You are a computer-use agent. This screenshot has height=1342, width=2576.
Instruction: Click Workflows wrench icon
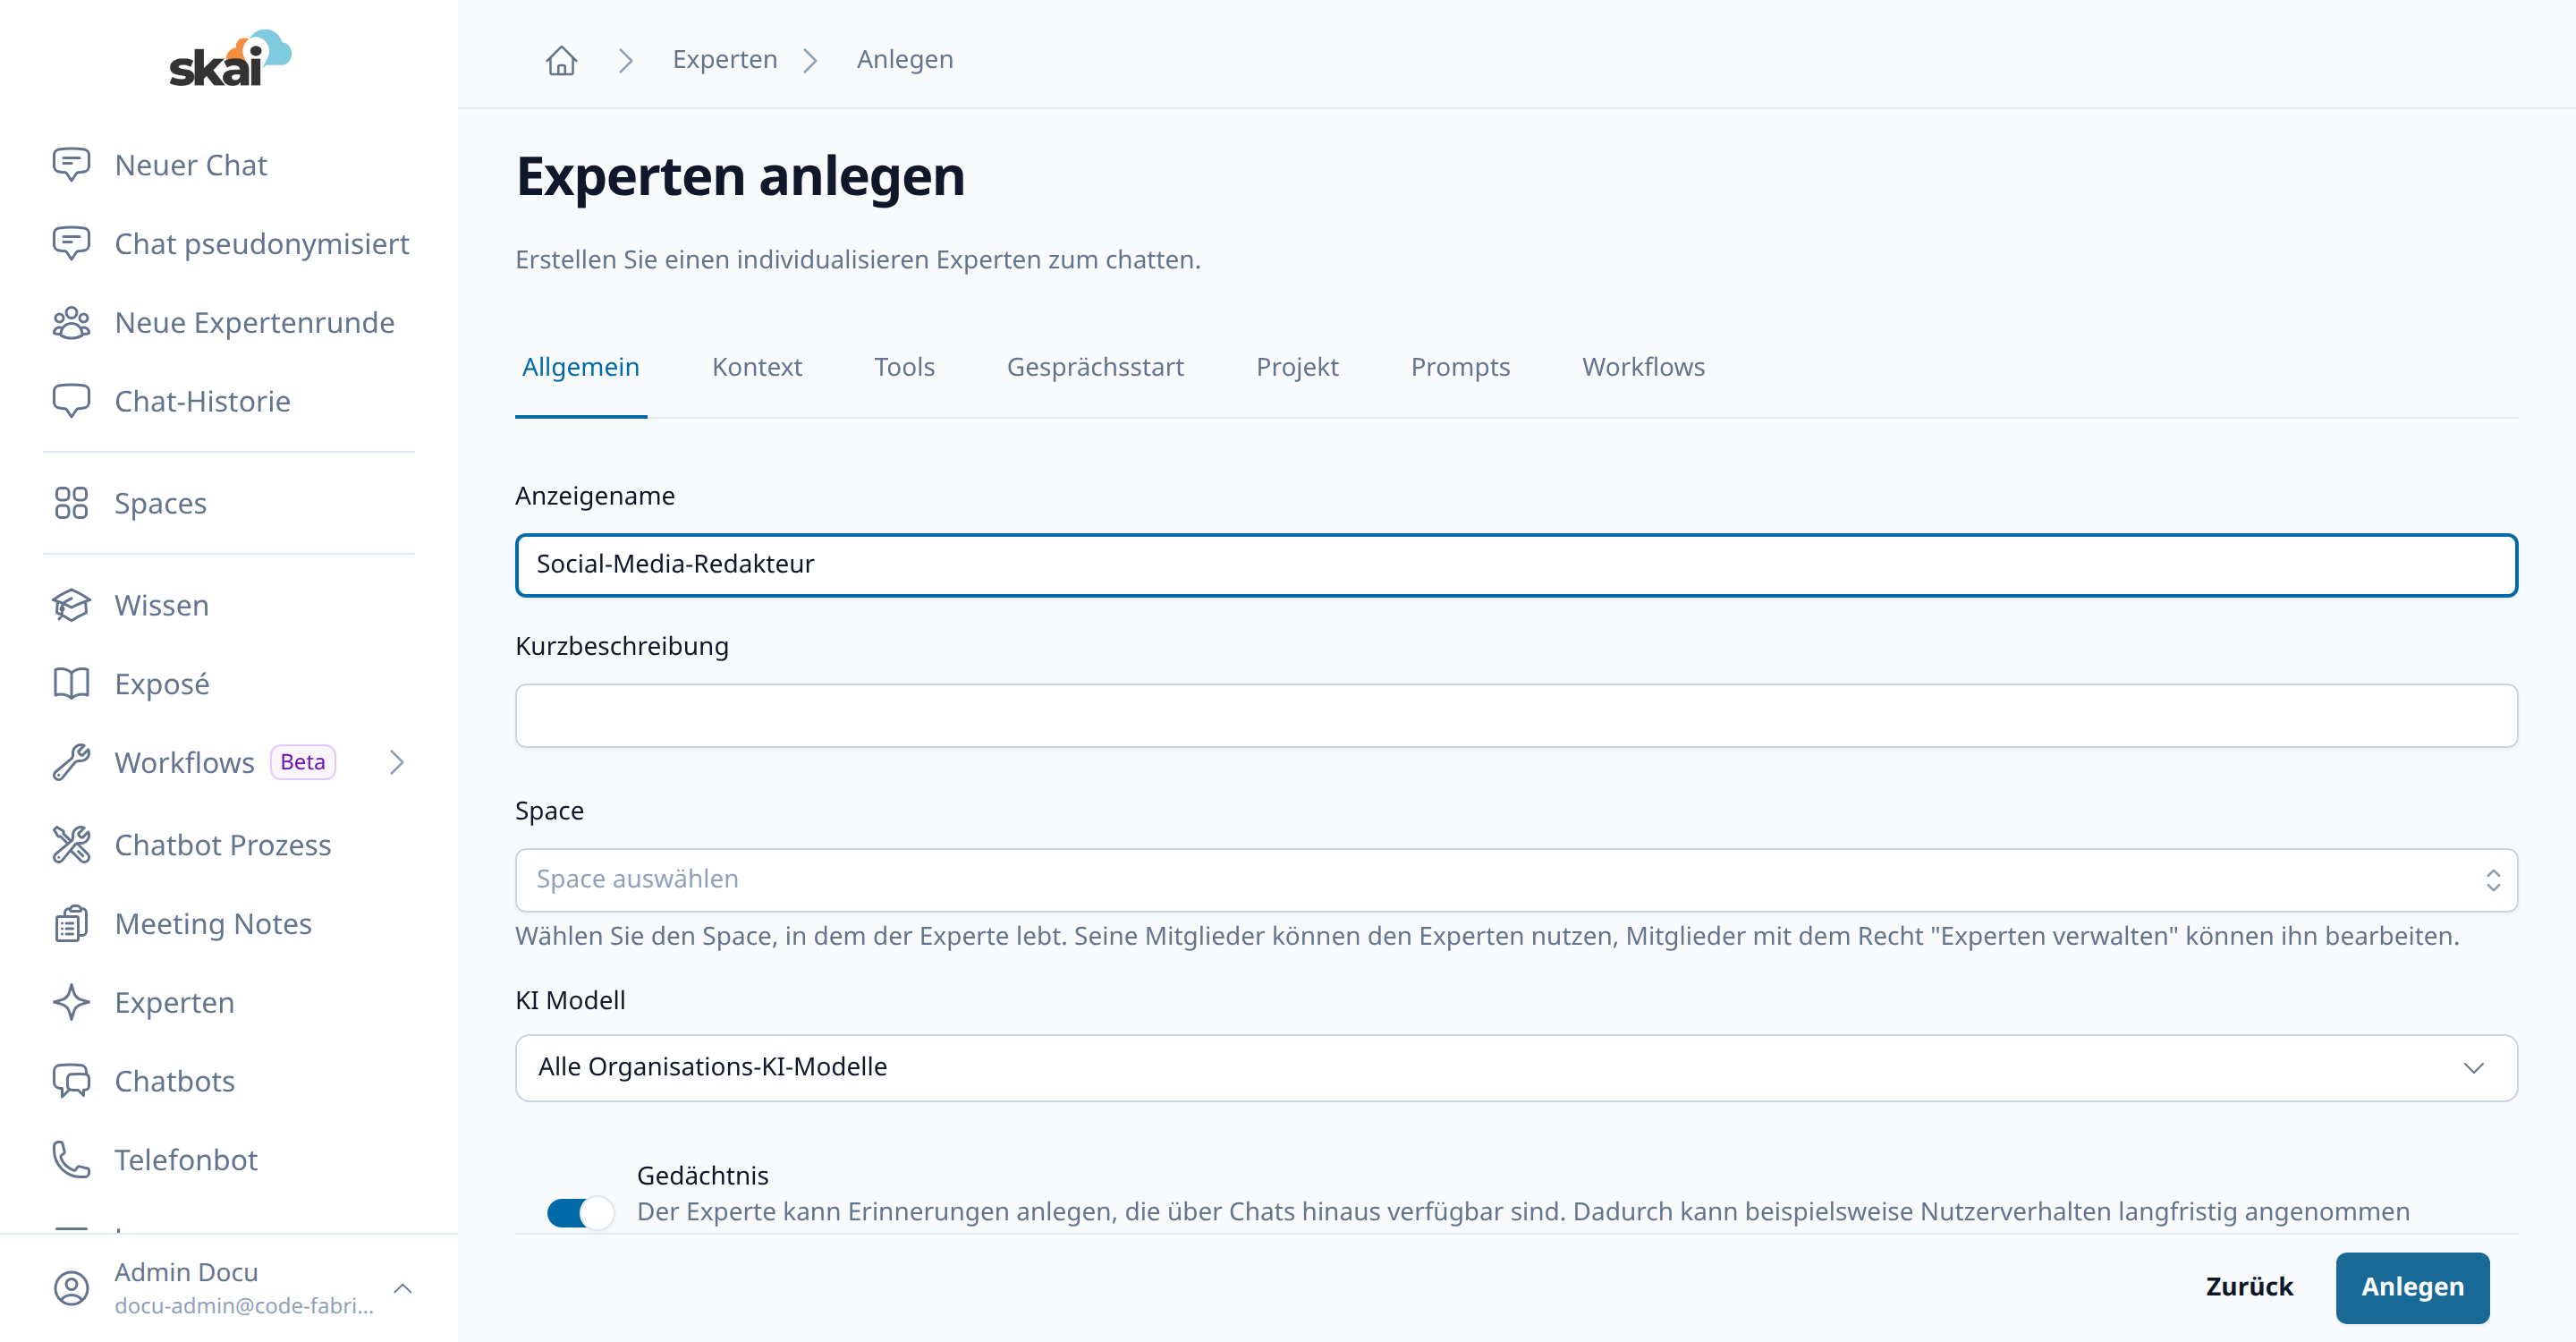[71, 762]
